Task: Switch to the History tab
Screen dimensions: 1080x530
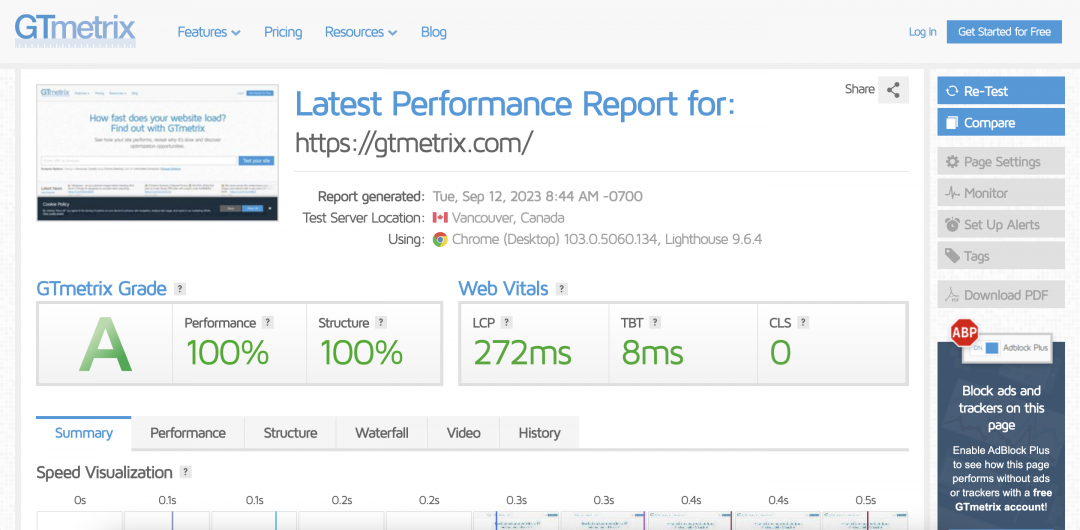Action: (x=539, y=433)
